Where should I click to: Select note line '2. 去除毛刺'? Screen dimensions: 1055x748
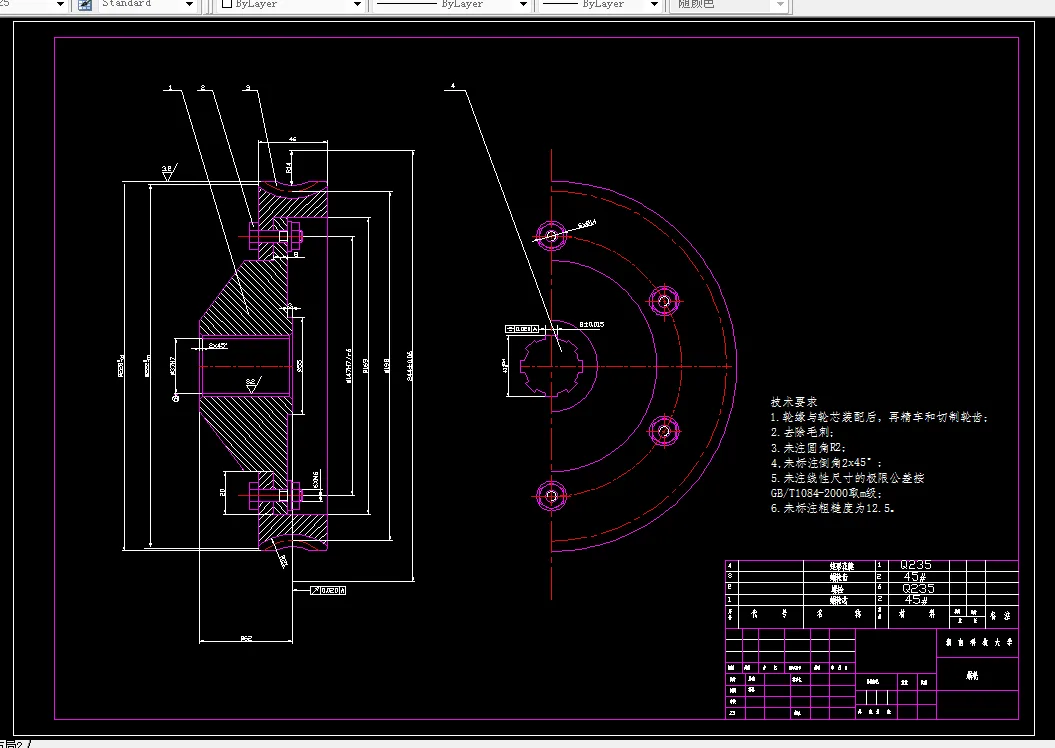pos(802,433)
